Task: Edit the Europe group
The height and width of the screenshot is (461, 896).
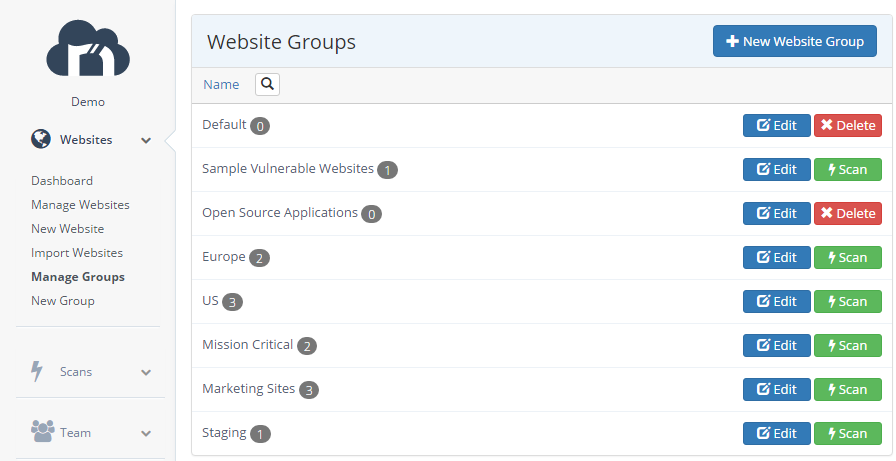Action: tap(777, 257)
